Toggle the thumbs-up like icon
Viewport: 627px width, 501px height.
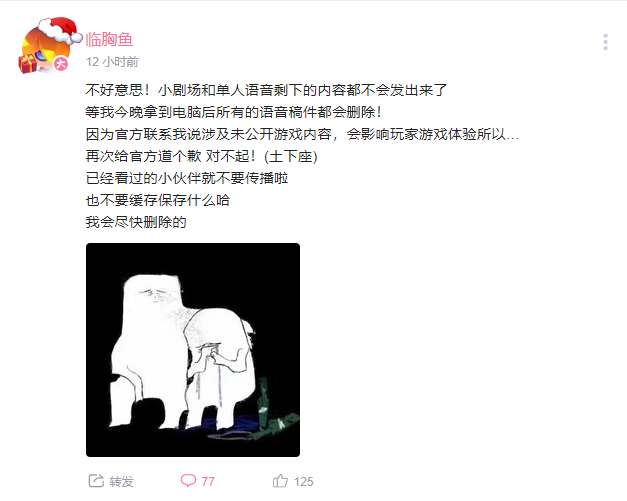[x=280, y=481]
